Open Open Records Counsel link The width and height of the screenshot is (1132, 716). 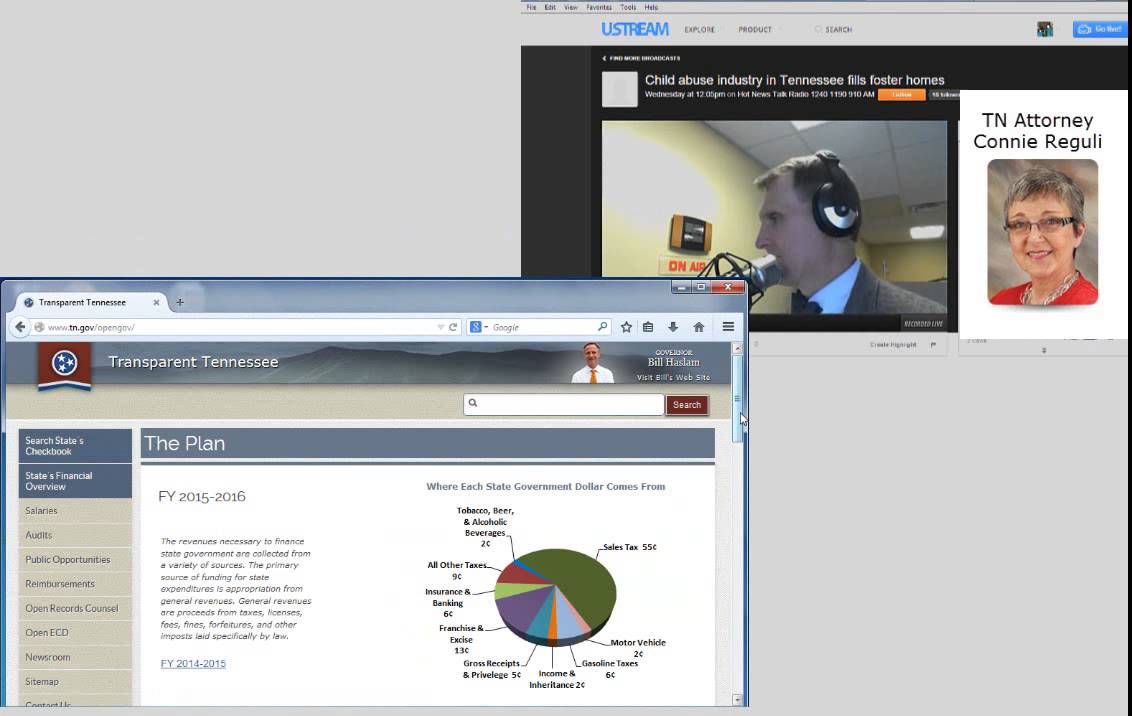pyautogui.click(x=75, y=608)
